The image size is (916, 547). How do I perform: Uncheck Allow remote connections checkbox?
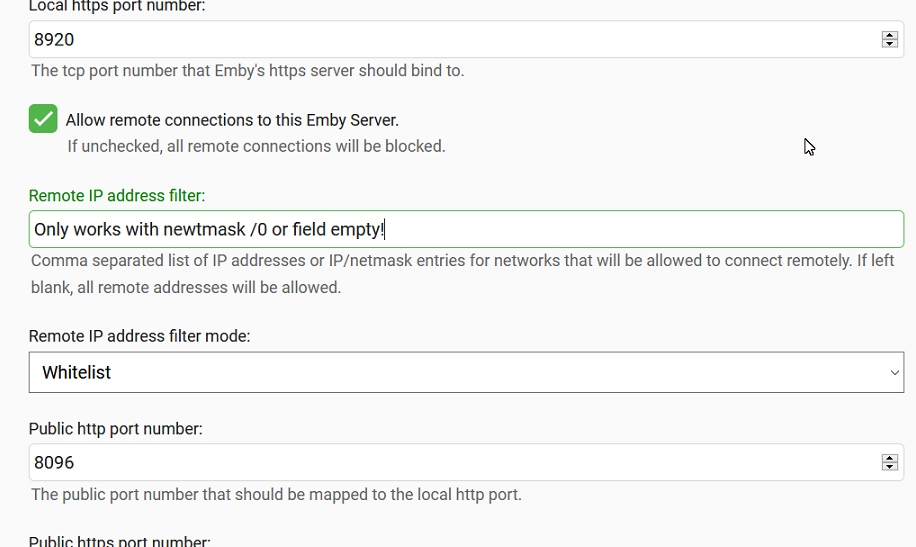click(x=43, y=119)
